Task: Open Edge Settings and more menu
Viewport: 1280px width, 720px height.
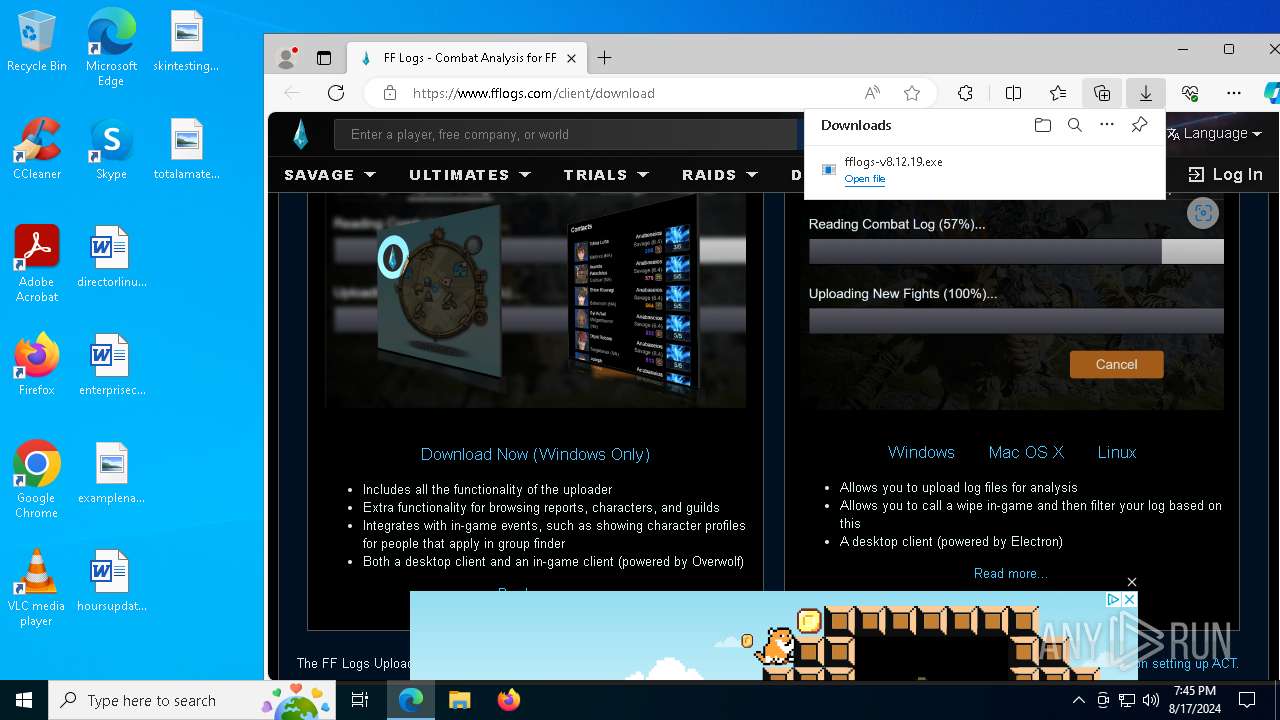Action: pos(1234,93)
